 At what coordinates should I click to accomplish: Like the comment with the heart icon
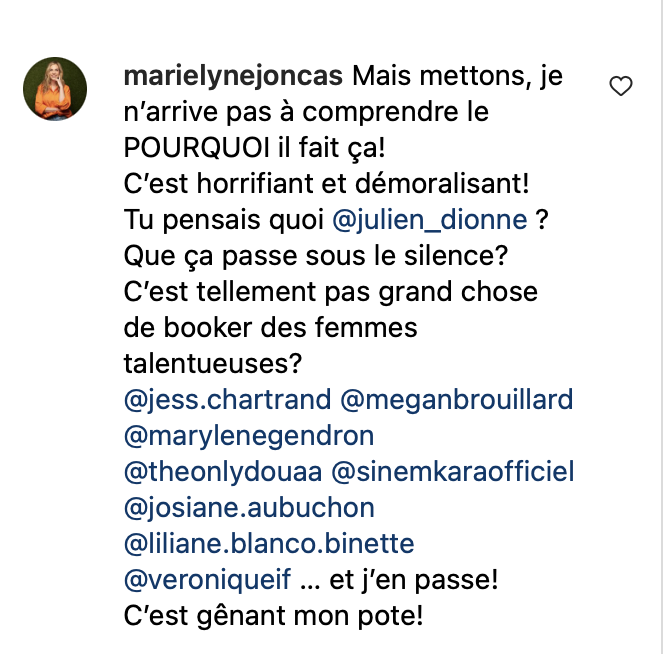pos(621,86)
